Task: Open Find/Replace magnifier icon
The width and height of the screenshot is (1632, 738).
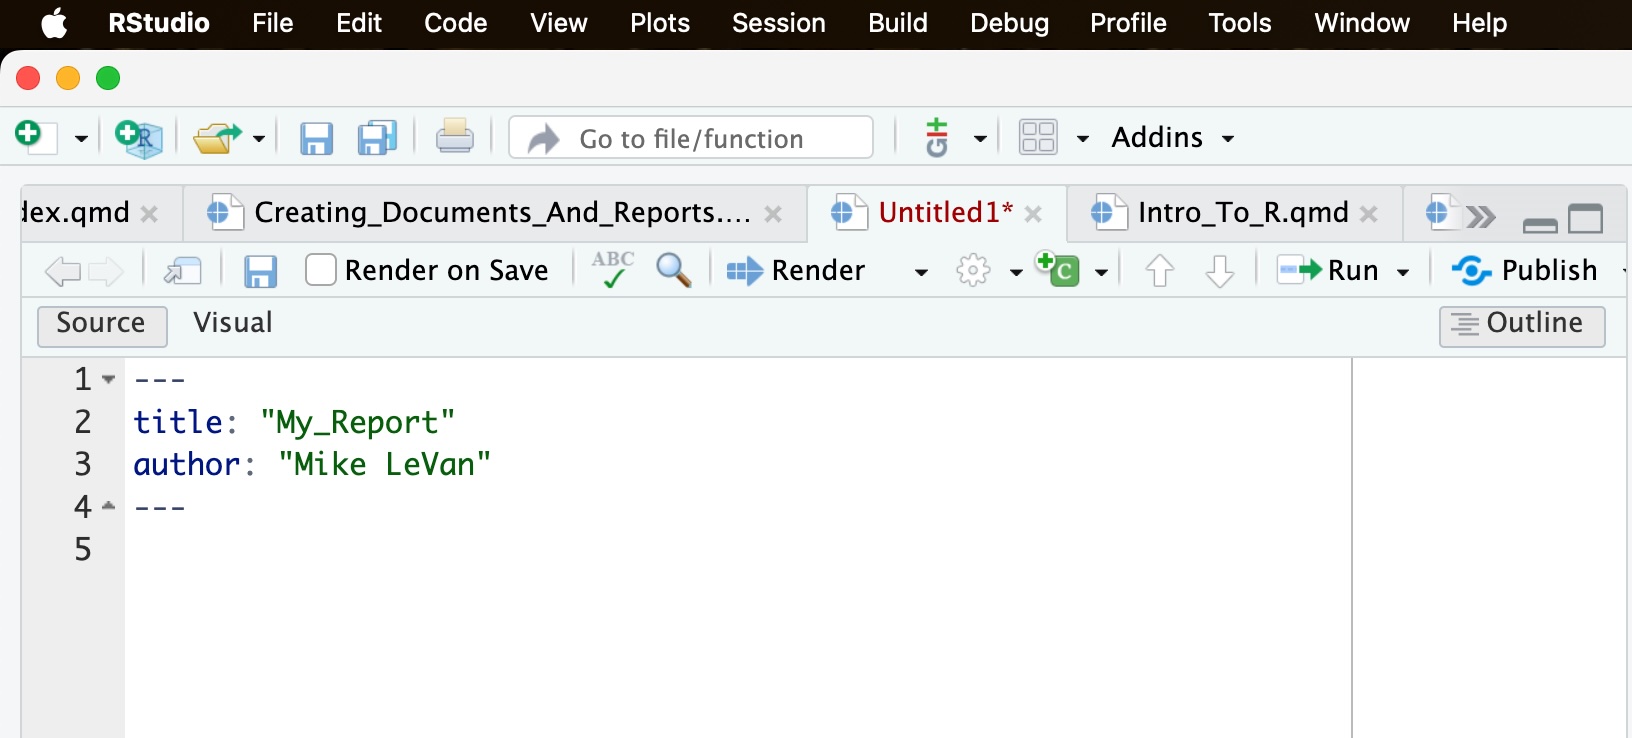Action: 673,270
